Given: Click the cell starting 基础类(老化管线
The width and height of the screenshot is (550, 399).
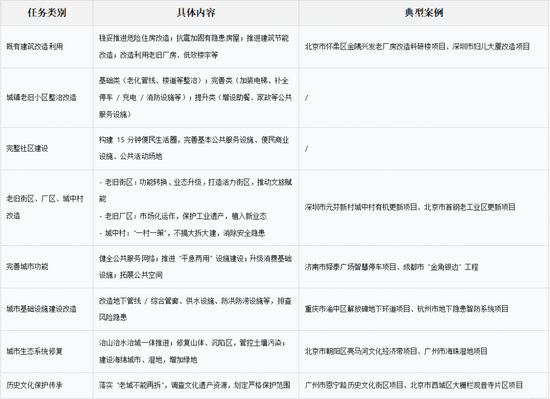Looking at the screenshot, I should tap(196, 97).
